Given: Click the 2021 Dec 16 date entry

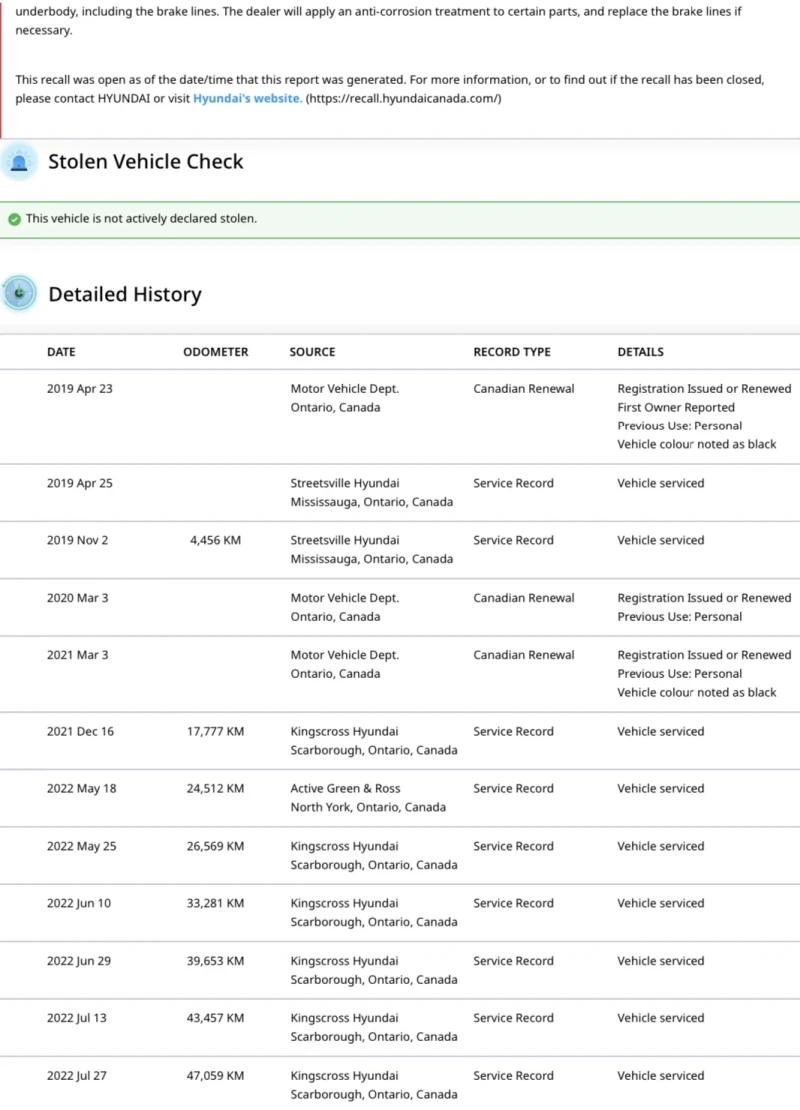Looking at the screenshot, I should [x=80, y=731].
